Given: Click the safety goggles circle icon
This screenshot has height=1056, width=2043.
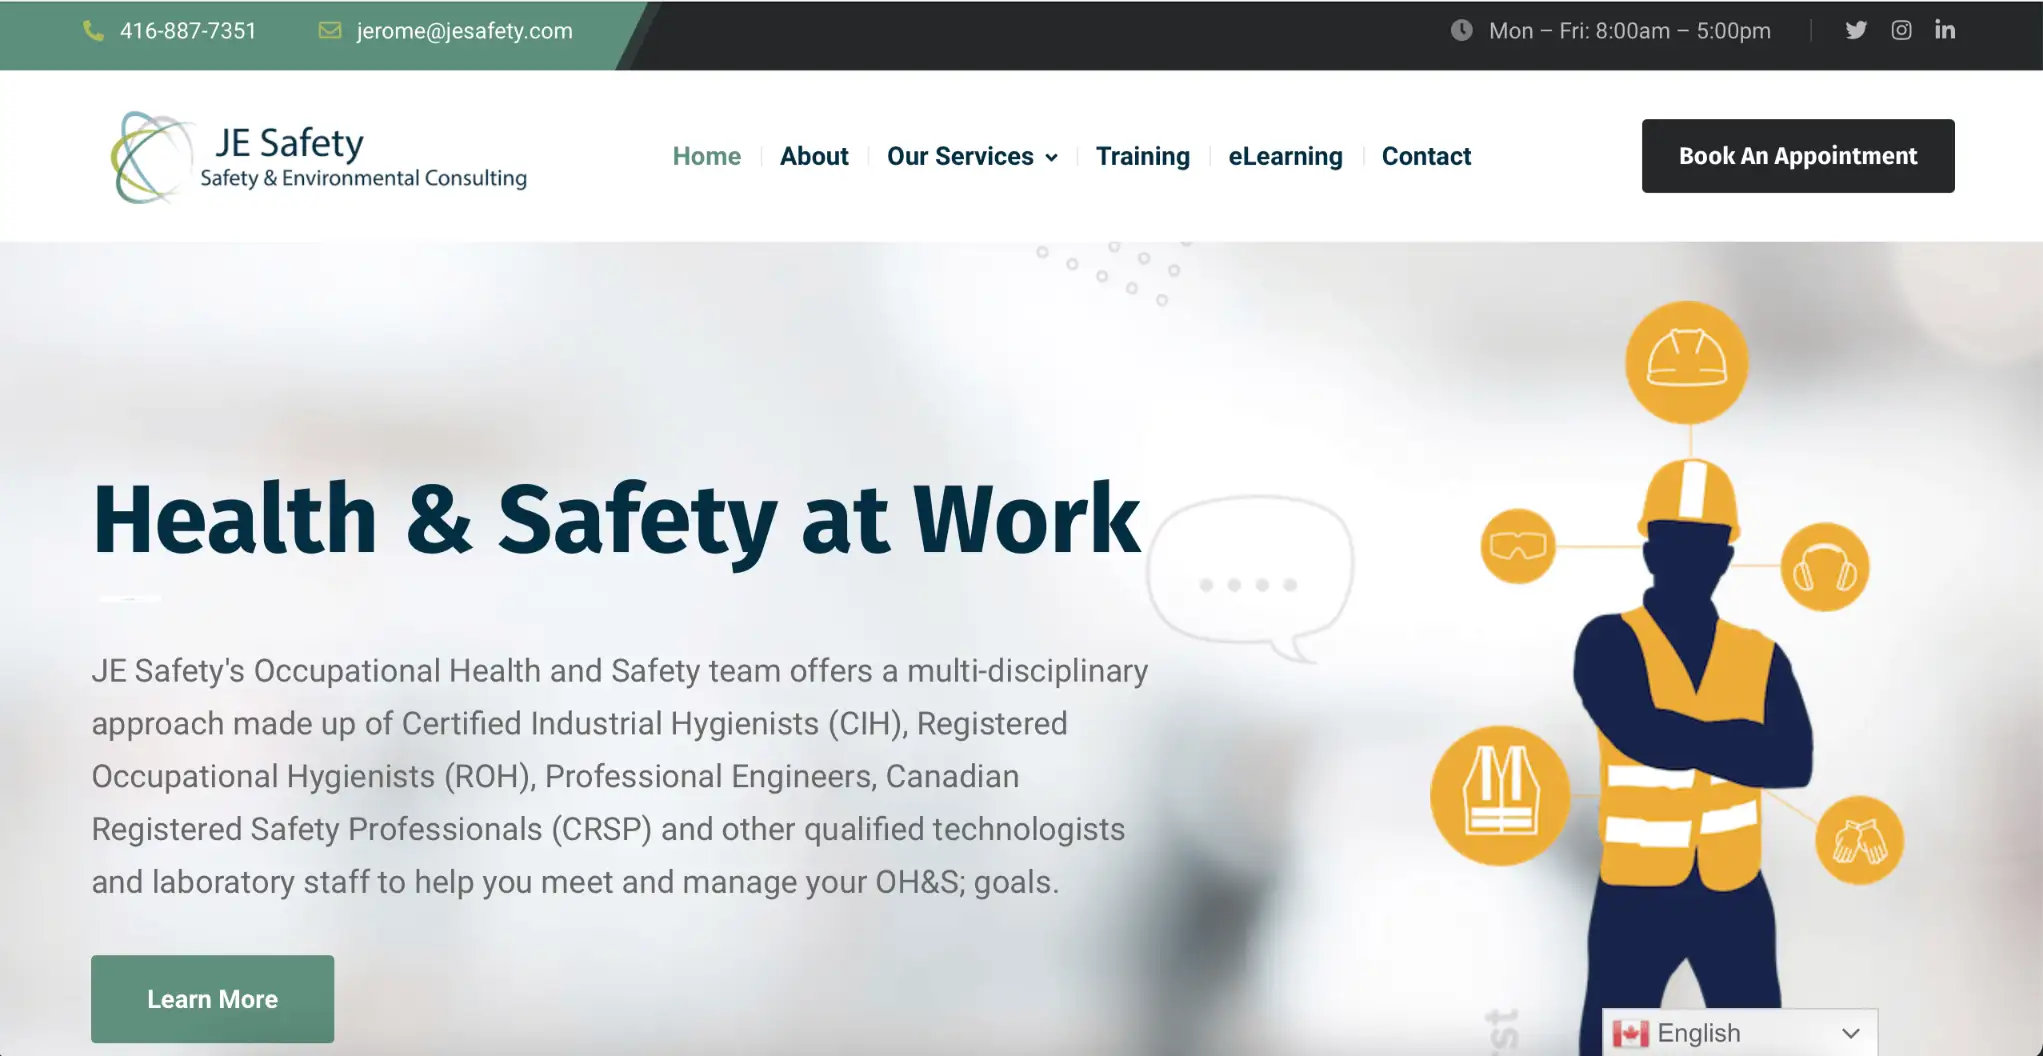Looking at the screenshot, I should pos(1517,546).
